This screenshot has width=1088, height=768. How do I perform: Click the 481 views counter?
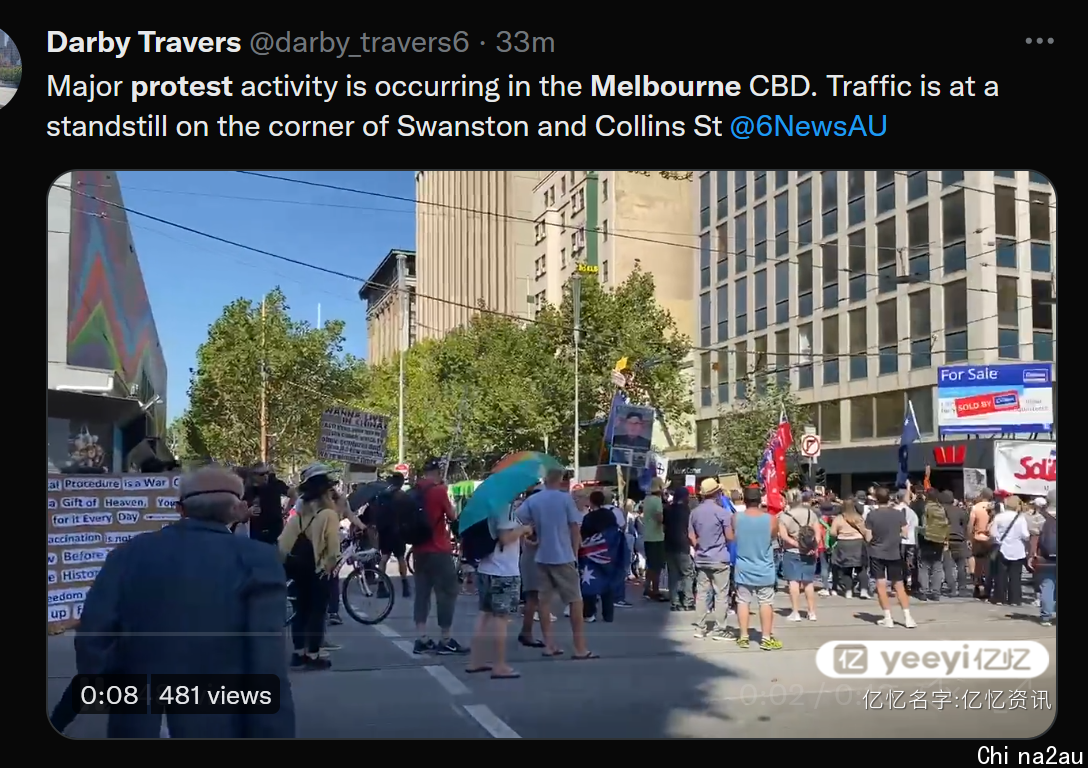click(x=215, y=694)
